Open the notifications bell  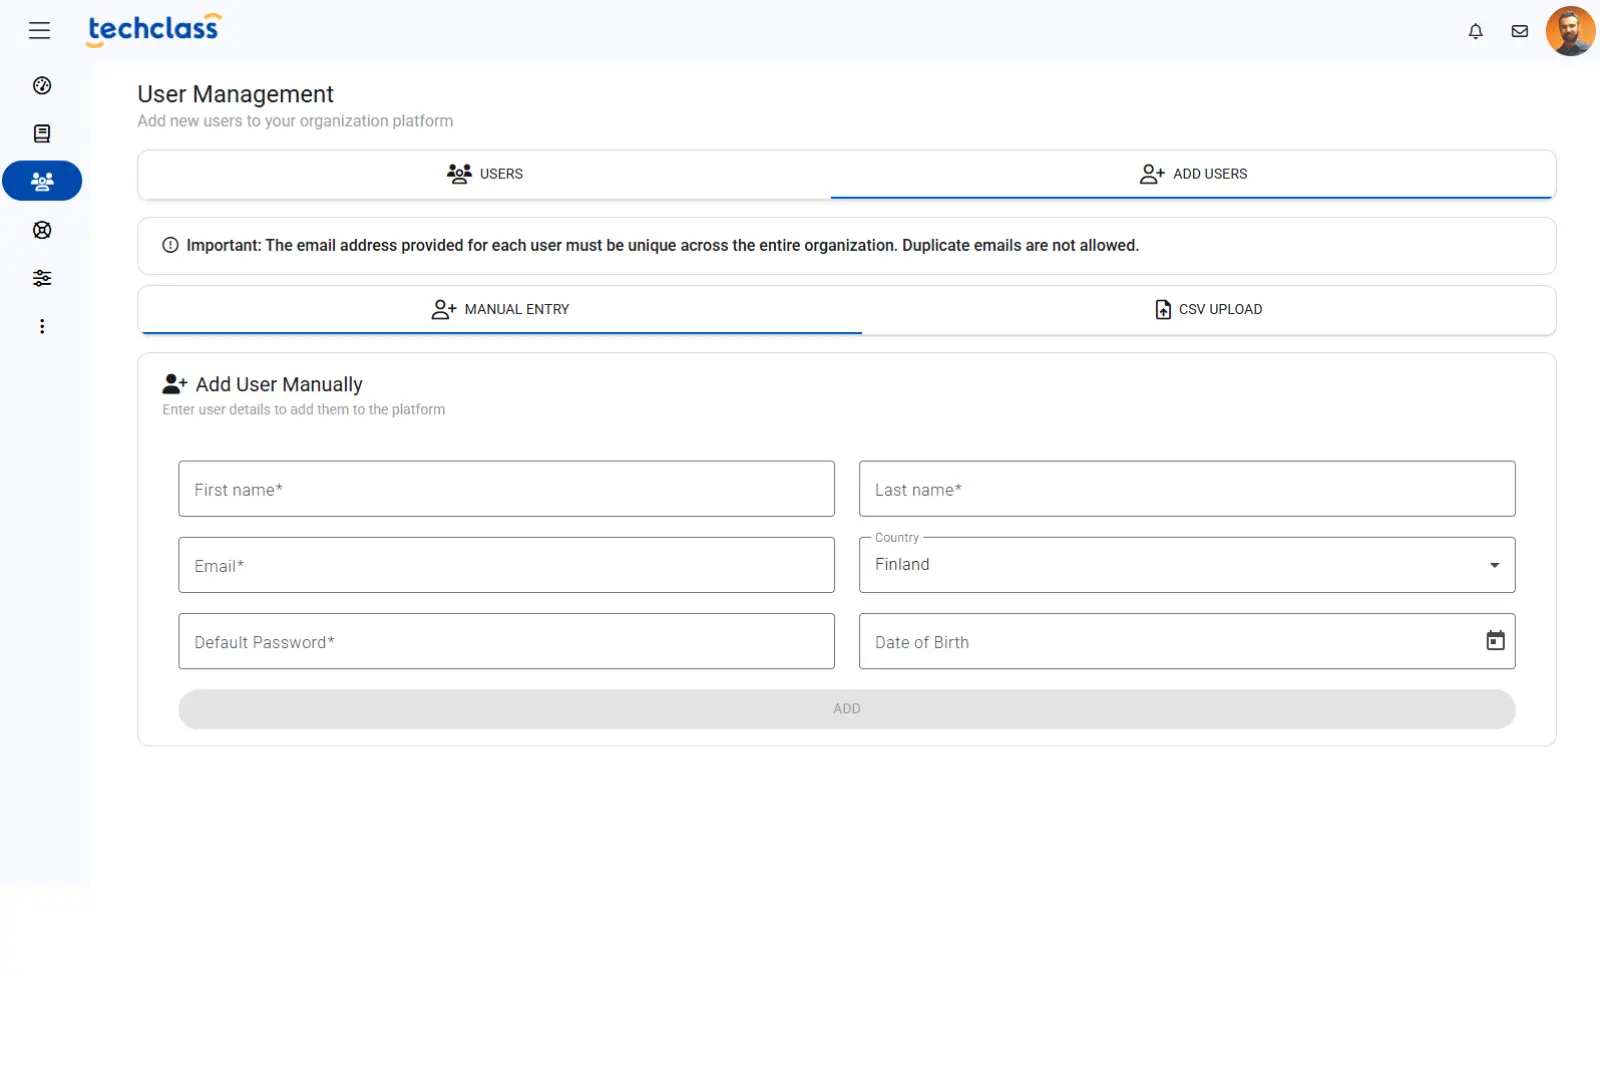[1475, 31]
